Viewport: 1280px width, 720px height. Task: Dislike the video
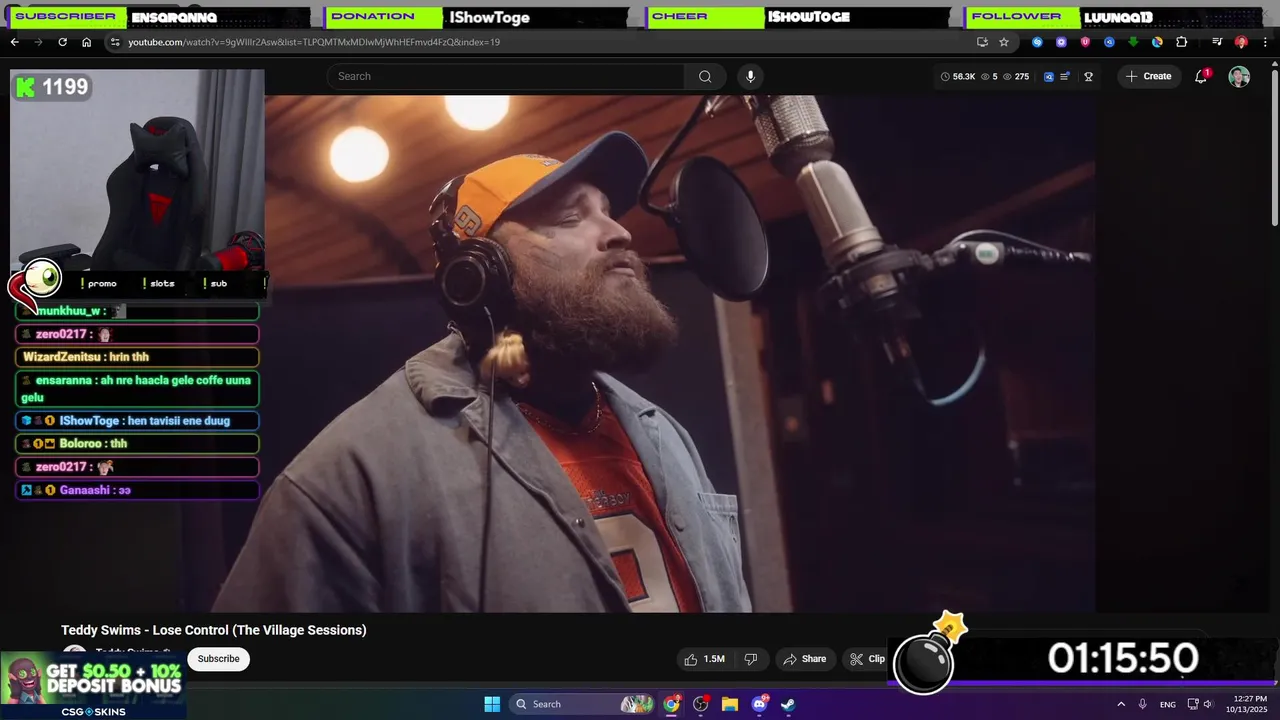tap(750, 659)
